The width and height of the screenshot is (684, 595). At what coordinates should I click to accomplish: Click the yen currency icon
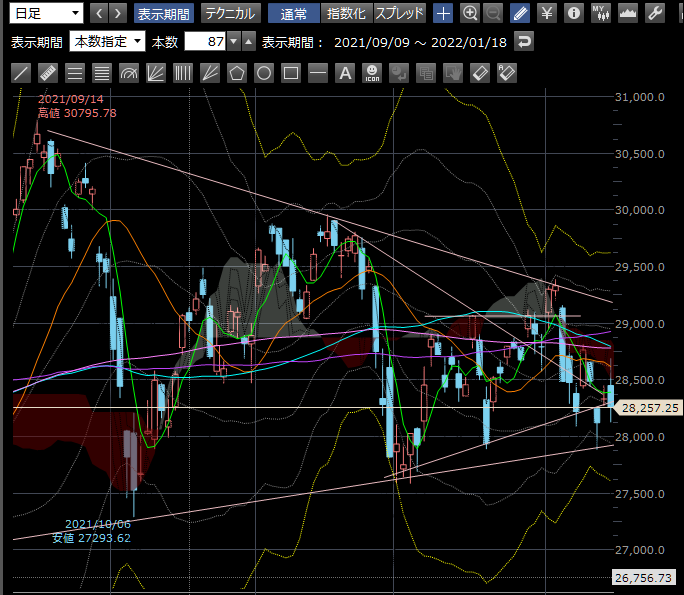click(547, 13)
